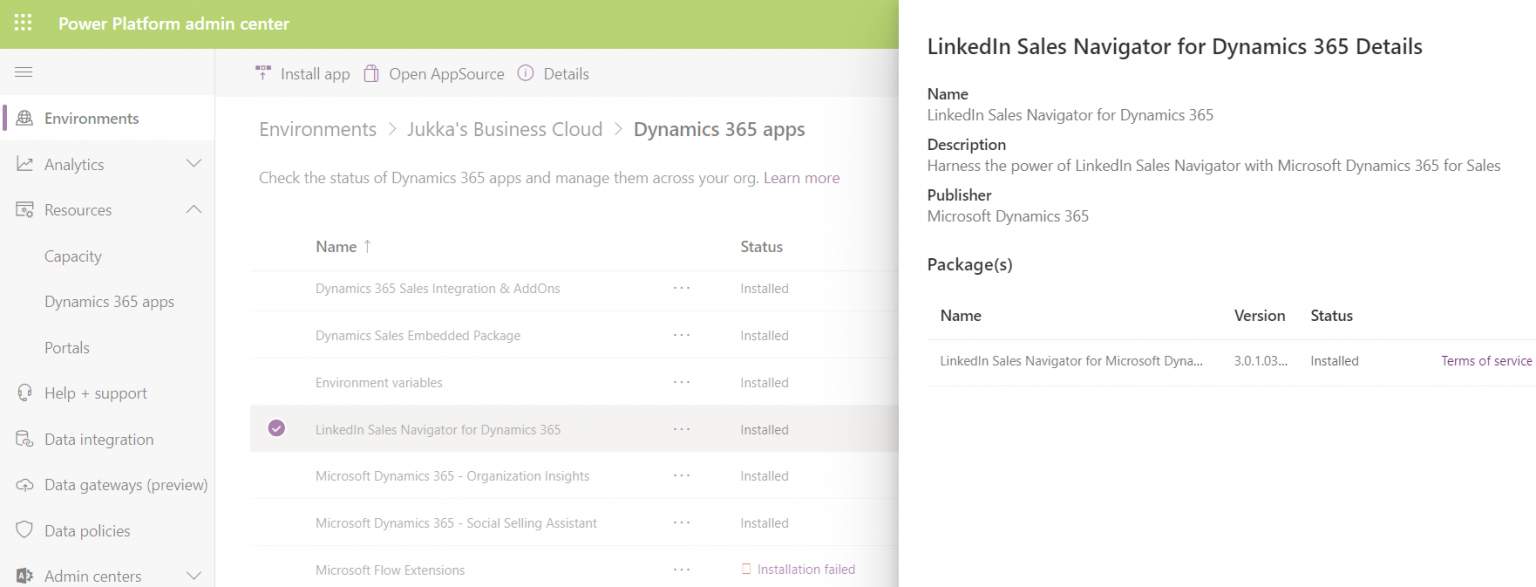The image size is (1536, 587).
Task: Click the Open AppSource bag icon
Action: pyautogui.click(x=371, y=73)
